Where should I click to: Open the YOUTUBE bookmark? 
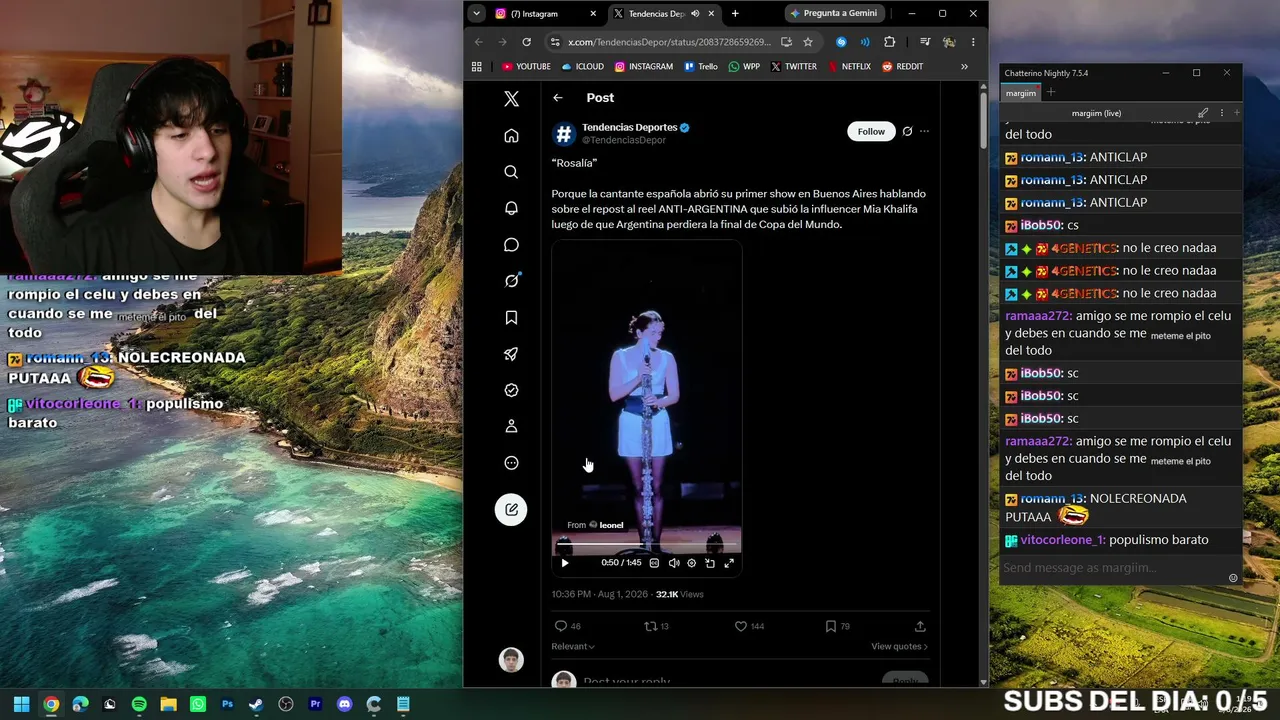526,67
